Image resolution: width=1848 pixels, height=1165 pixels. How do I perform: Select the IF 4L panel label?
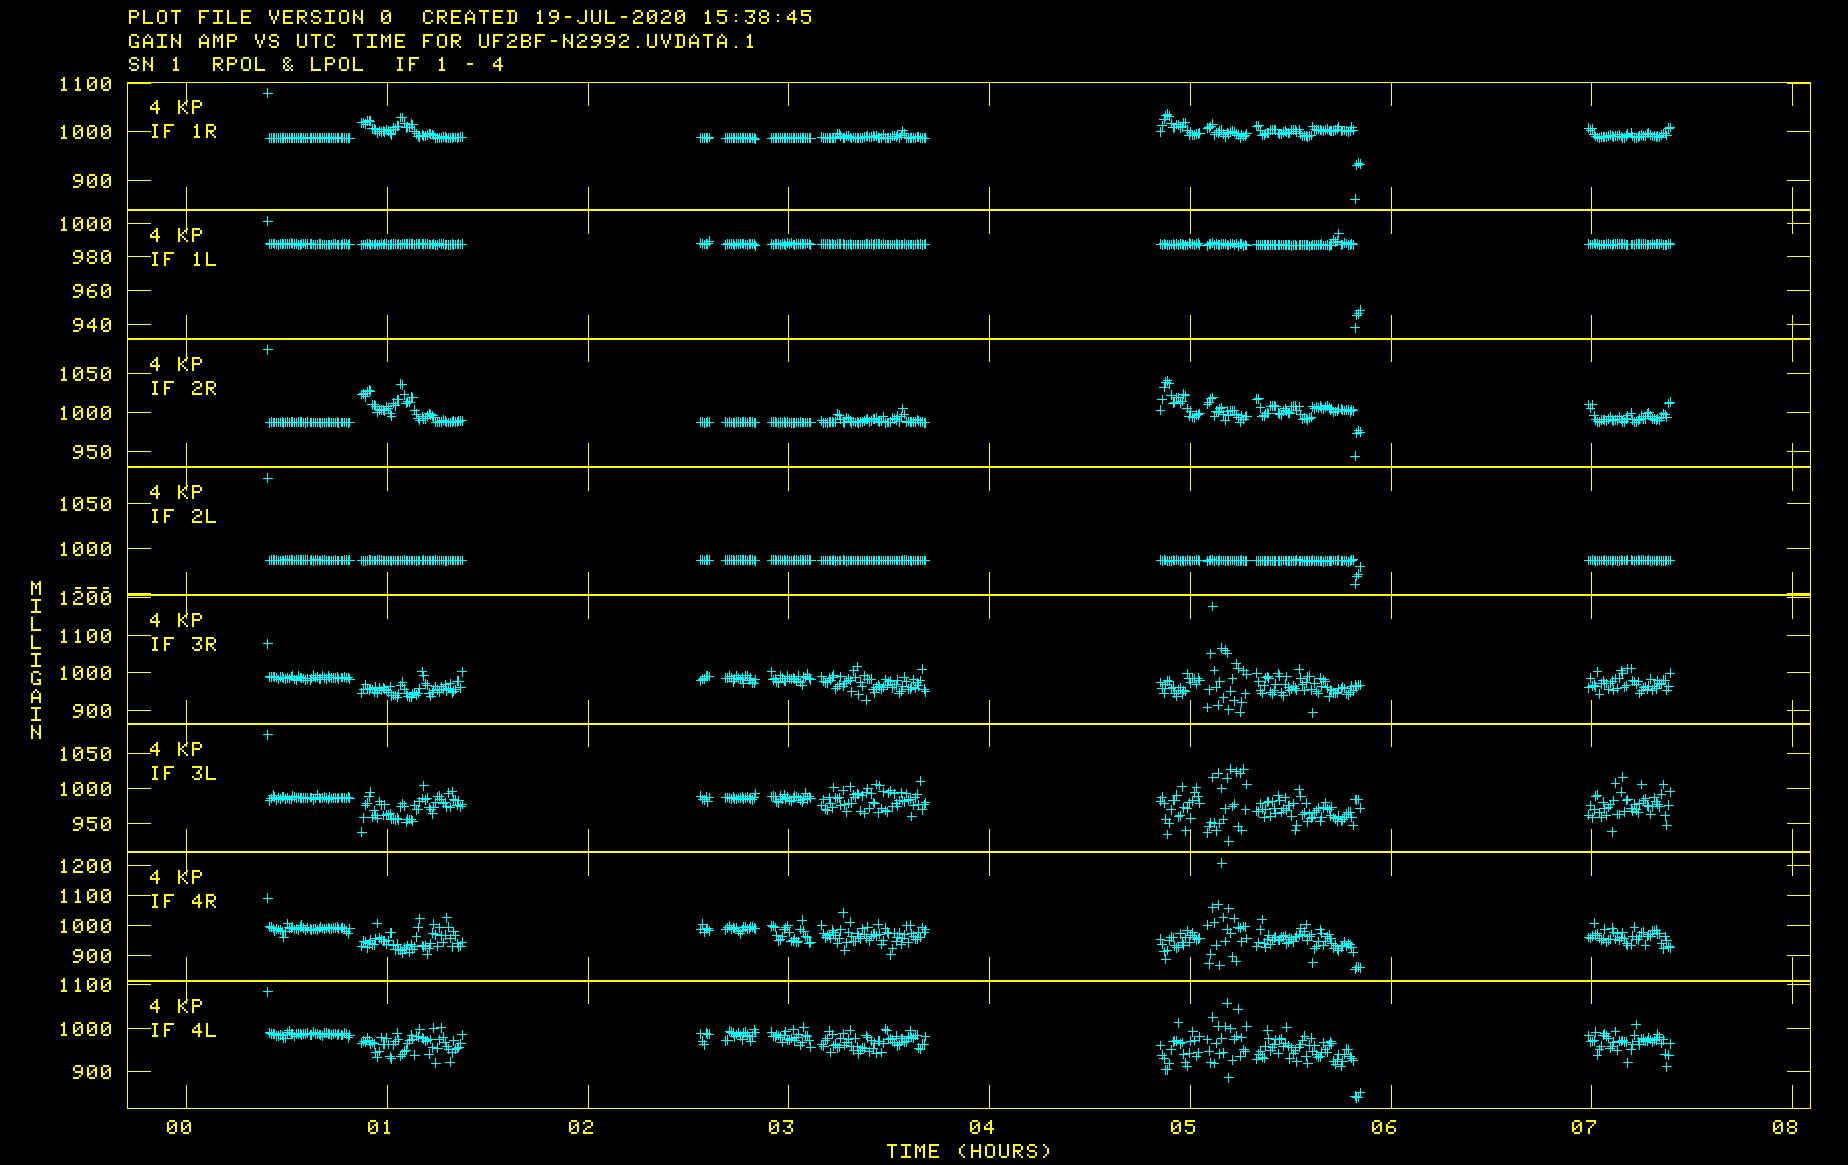[183, 1031]
